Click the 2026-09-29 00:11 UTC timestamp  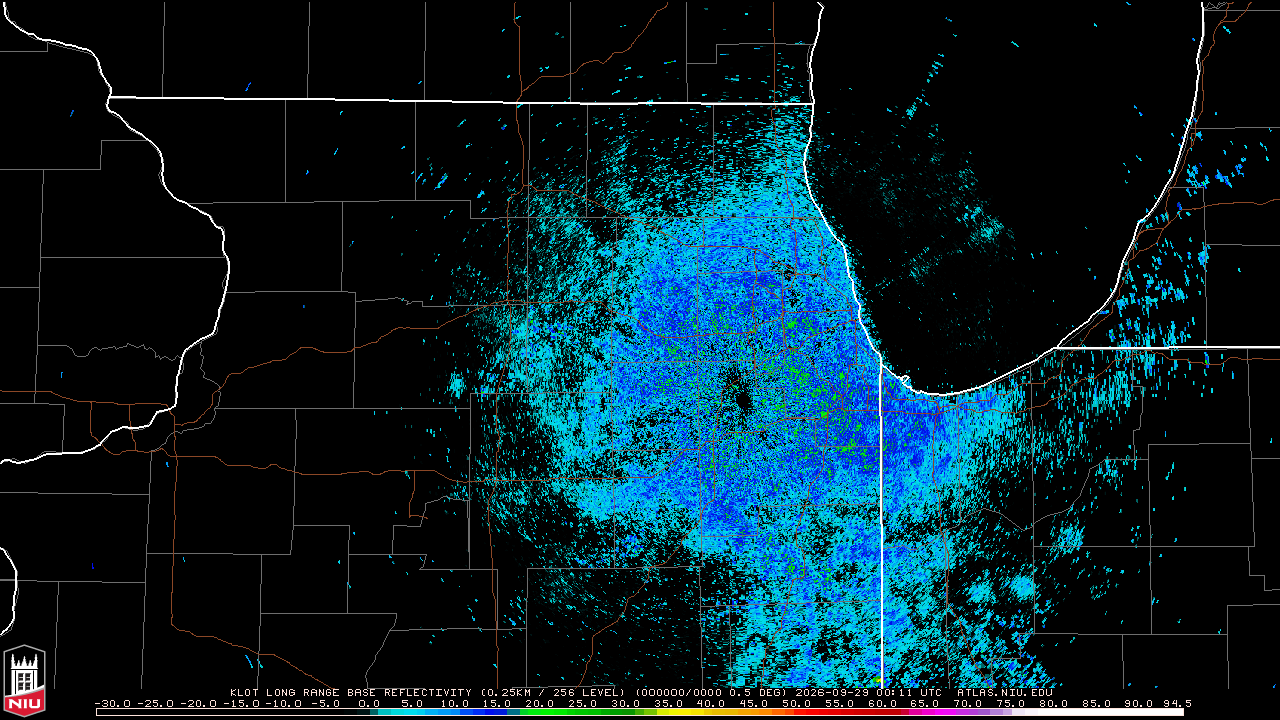pyautogui.click(x=869, y=692)
